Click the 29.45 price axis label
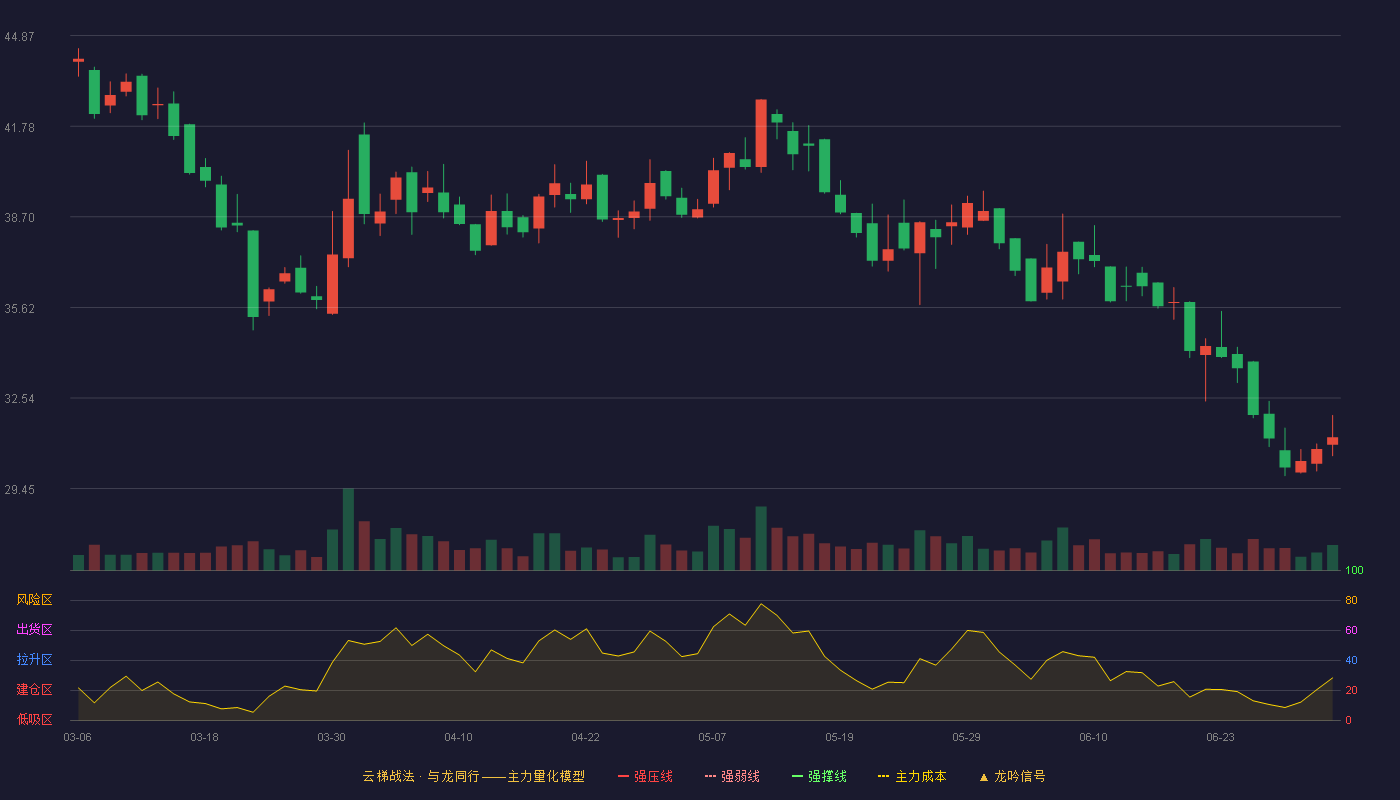Image resolution: width=1400 pixels, height=800 pixels. tap(19, 490)
